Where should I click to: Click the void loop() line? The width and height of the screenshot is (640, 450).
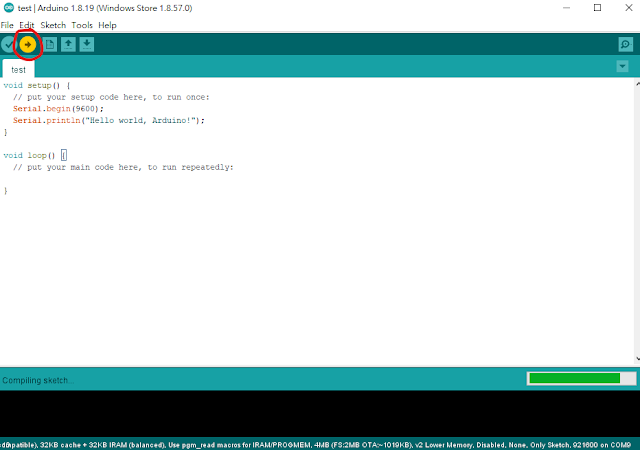(x=35, y=156)
